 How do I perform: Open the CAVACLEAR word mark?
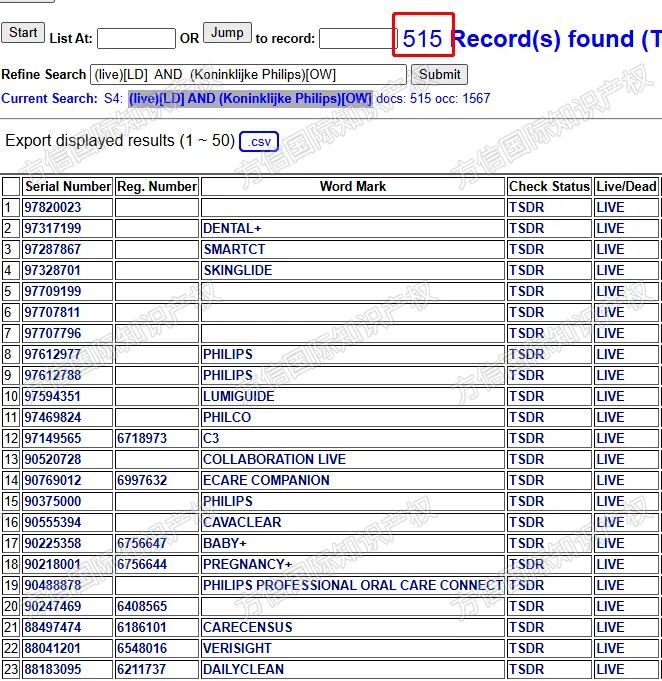[242, 522]
